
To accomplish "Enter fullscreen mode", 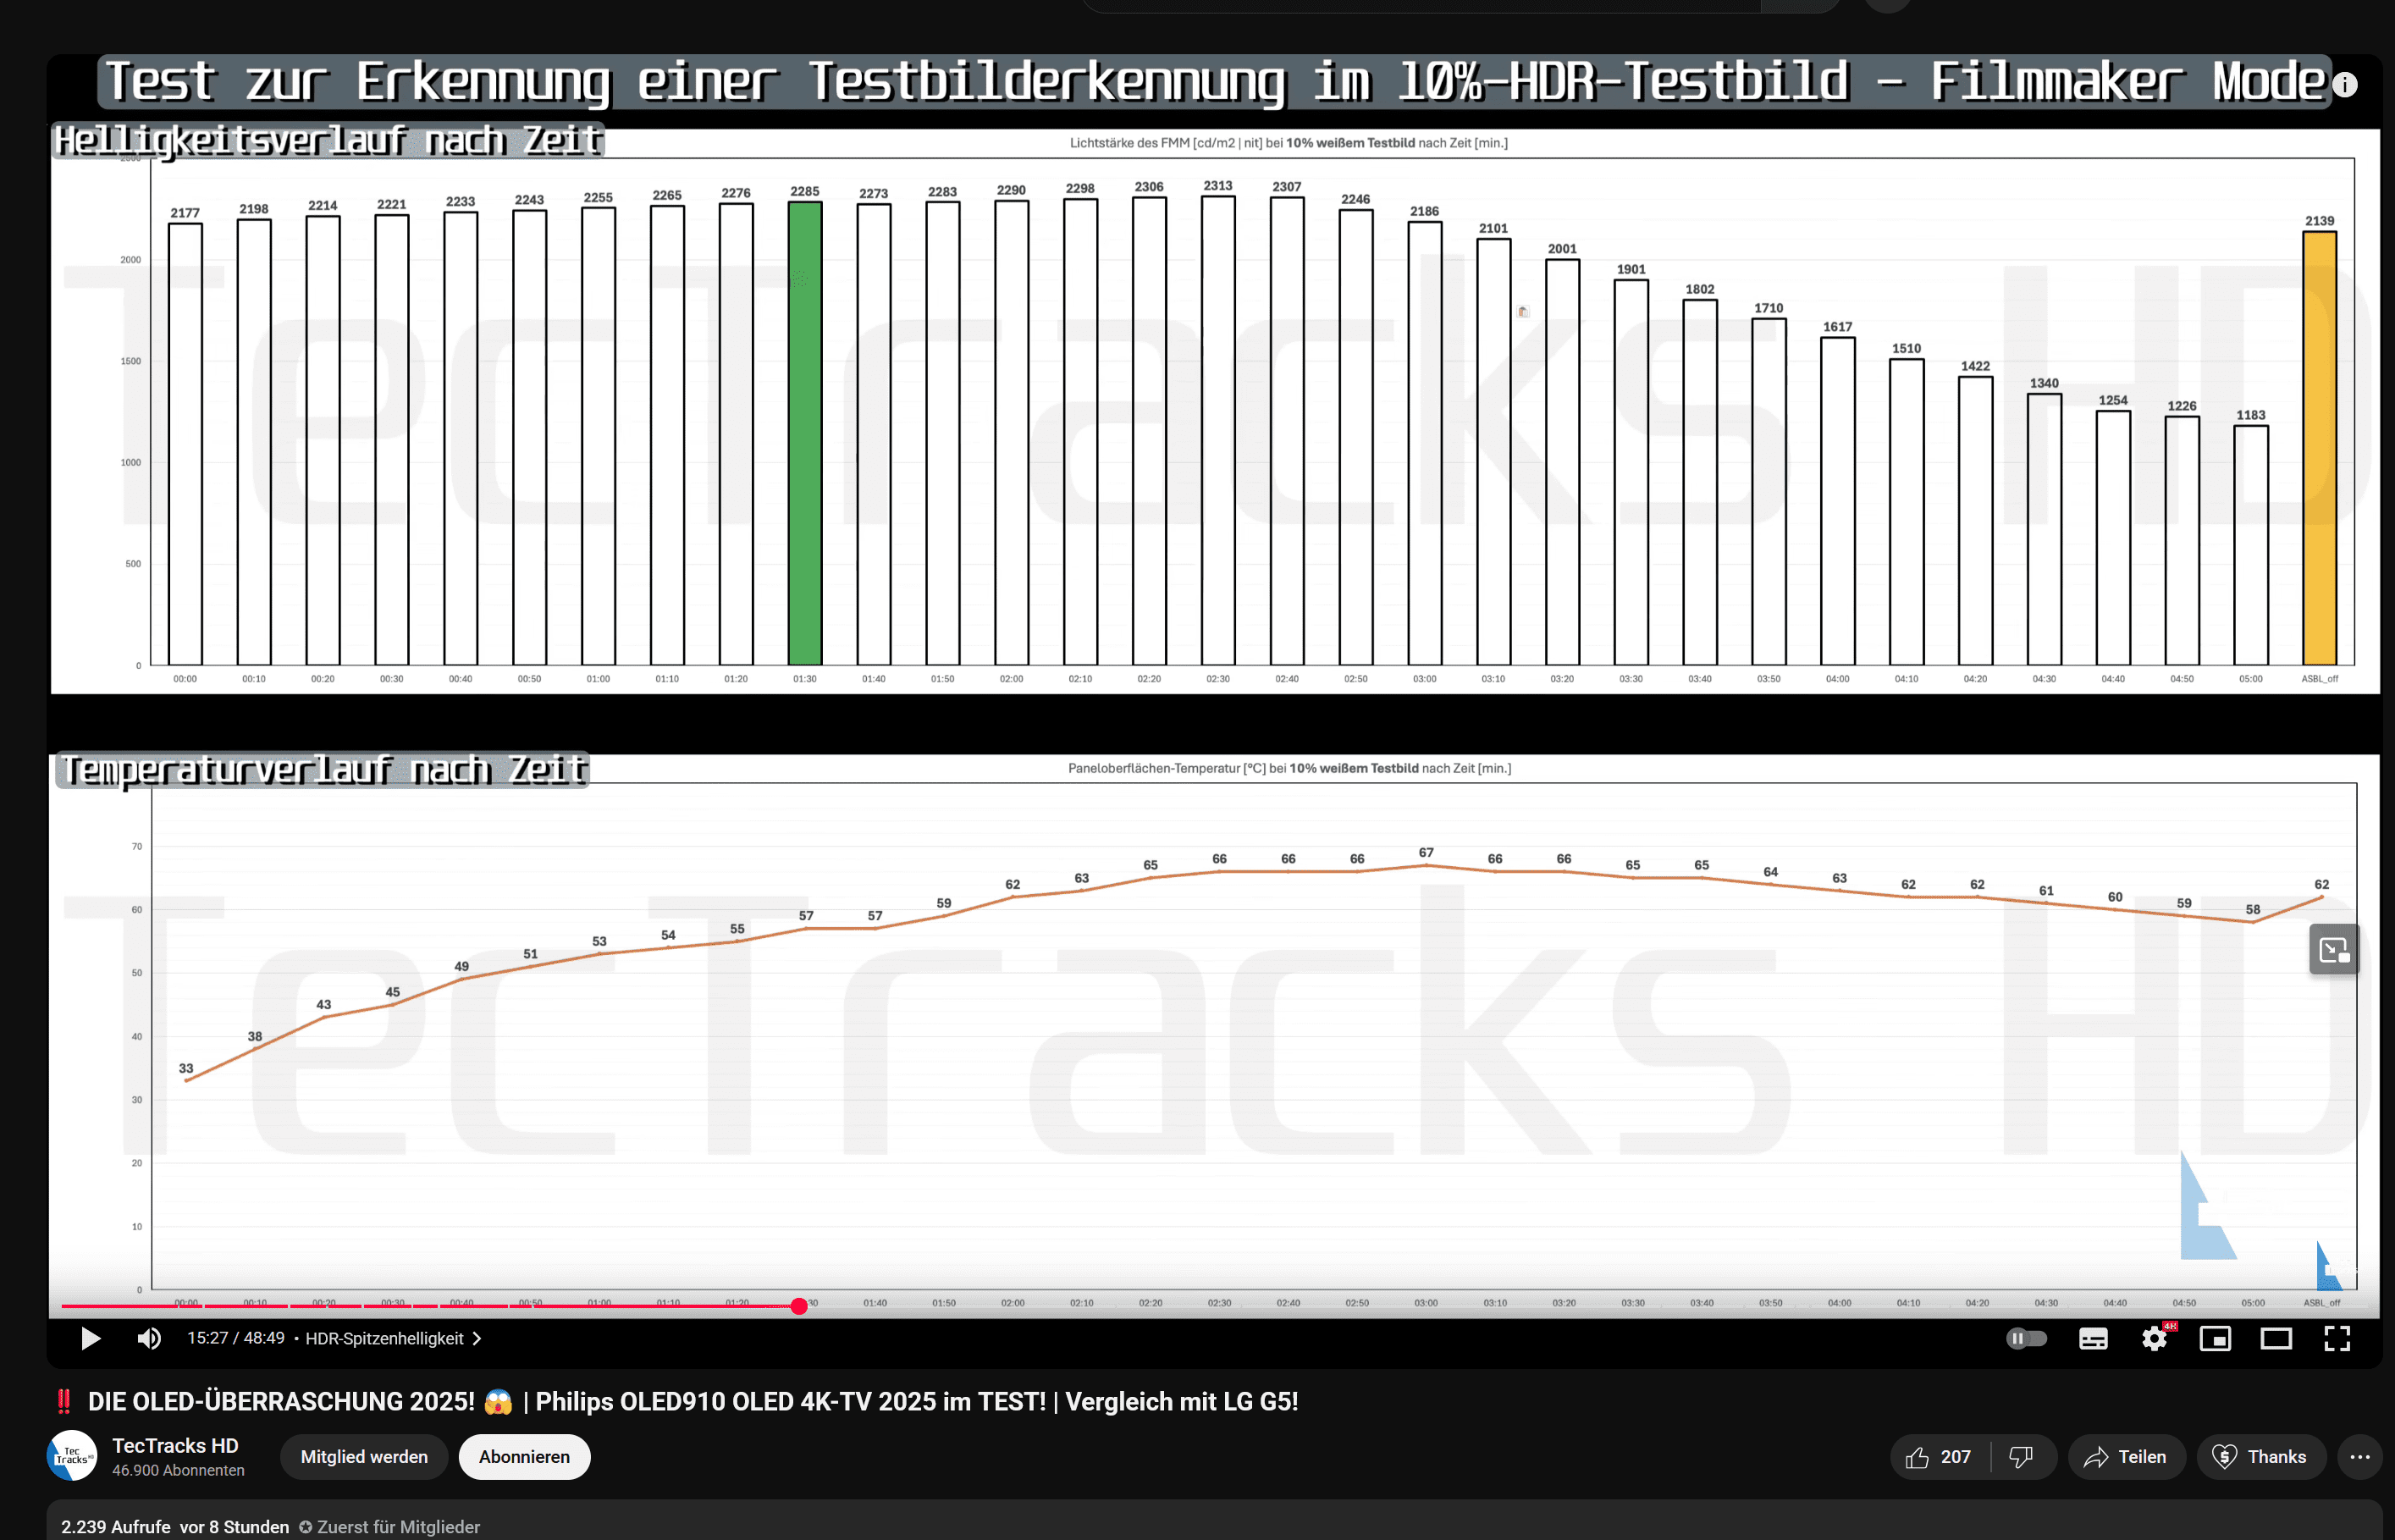I will click(x=2337, y=1338).
